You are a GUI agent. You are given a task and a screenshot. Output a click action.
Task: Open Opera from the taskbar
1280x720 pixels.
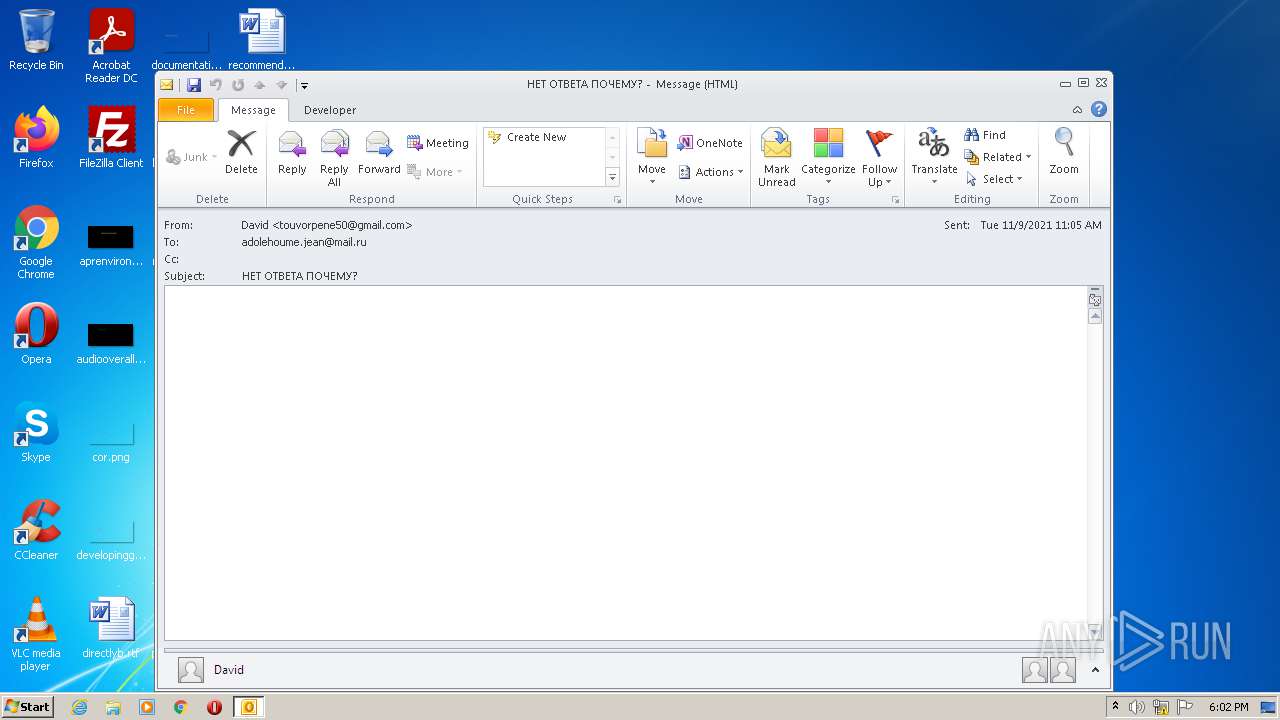pyautogui.click(x=214, y=707)
